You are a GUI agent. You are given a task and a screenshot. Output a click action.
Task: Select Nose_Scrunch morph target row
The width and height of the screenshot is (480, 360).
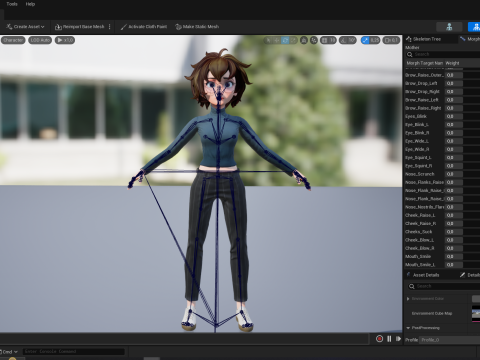coord(442,174)
